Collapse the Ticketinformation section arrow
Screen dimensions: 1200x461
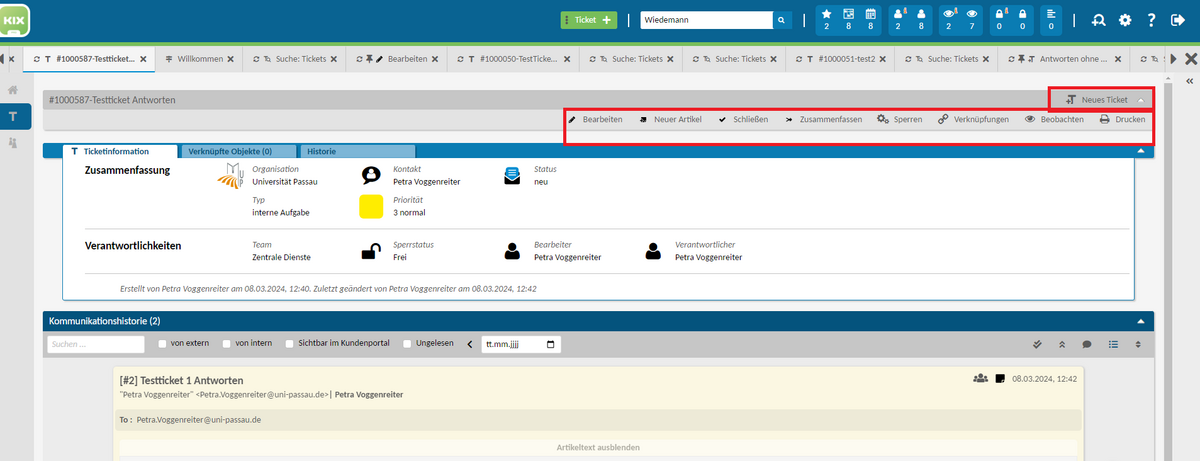click(x=1140, y=151)
